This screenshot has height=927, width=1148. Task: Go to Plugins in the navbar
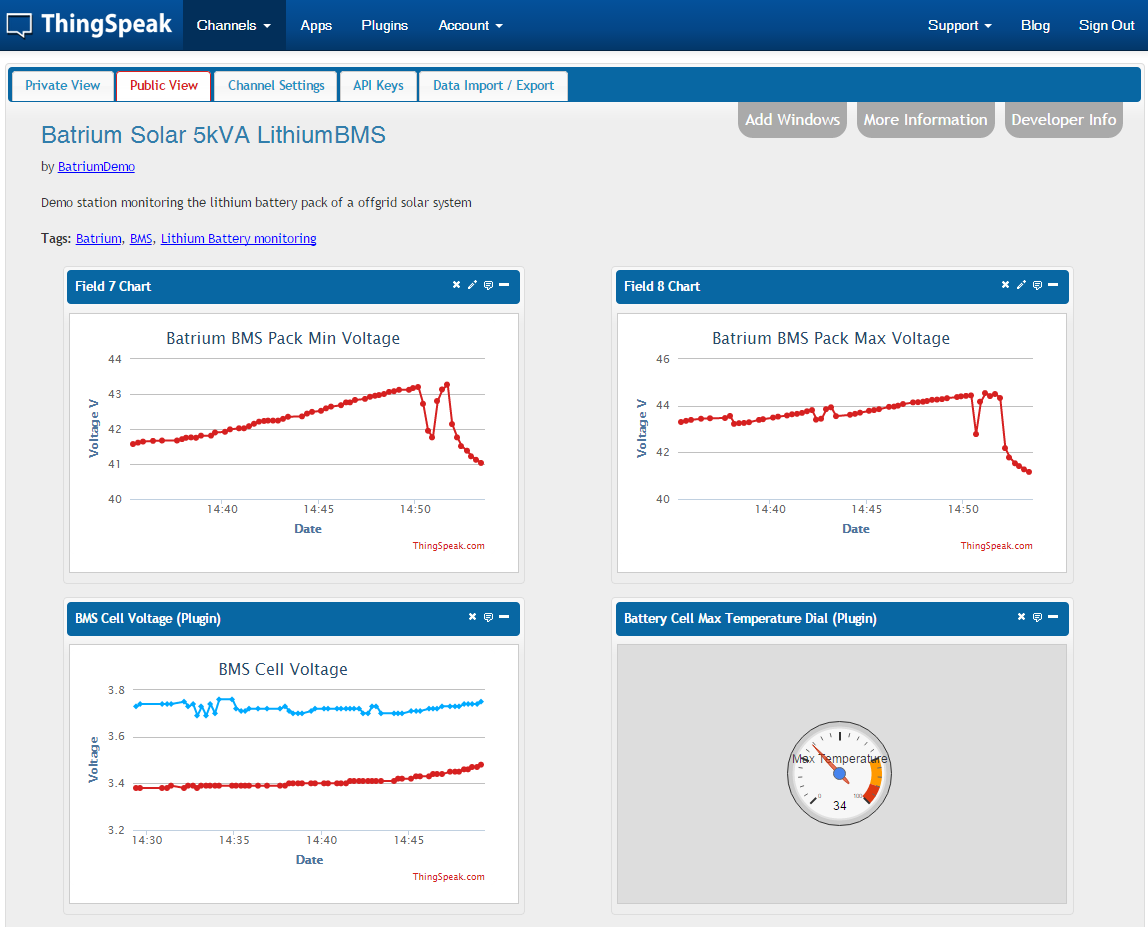coord(384,25)
